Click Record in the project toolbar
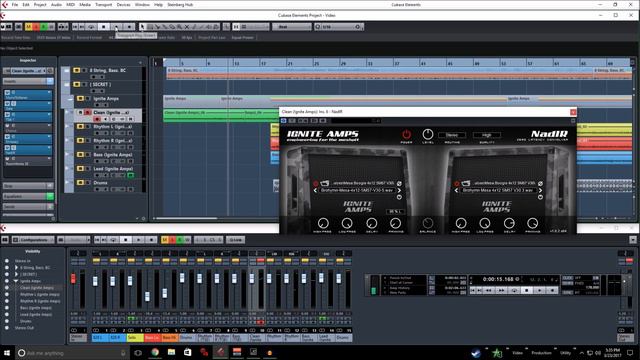Image resolution: width=640 pixels, height=360 pixels. [129, 27]
